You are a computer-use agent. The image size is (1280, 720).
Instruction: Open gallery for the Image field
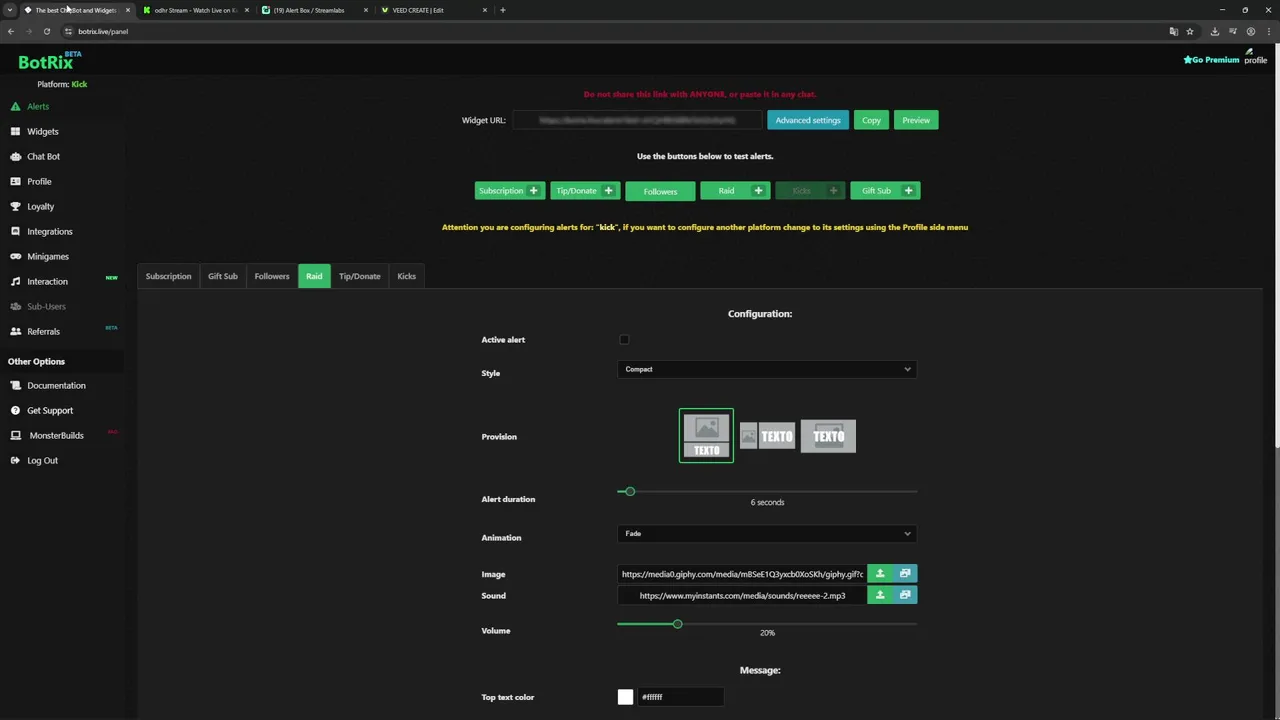905,574
